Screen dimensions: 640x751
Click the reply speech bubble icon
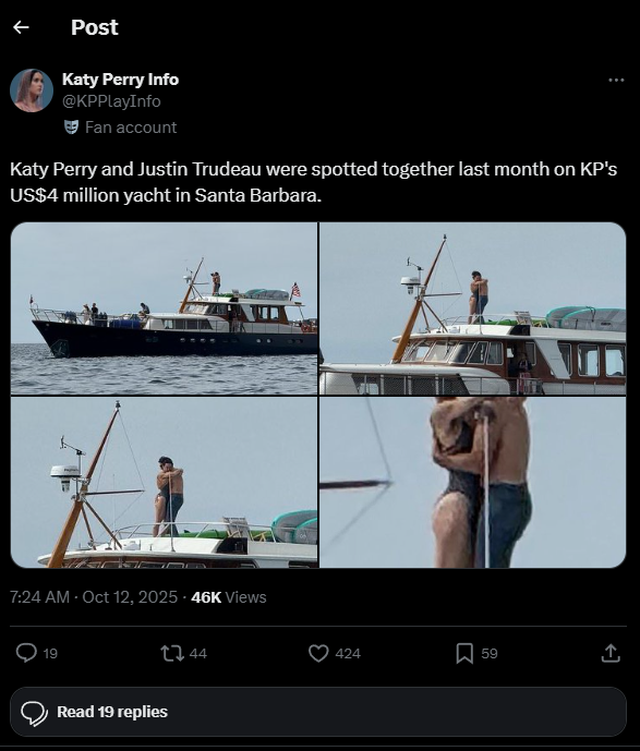point(27,653)
